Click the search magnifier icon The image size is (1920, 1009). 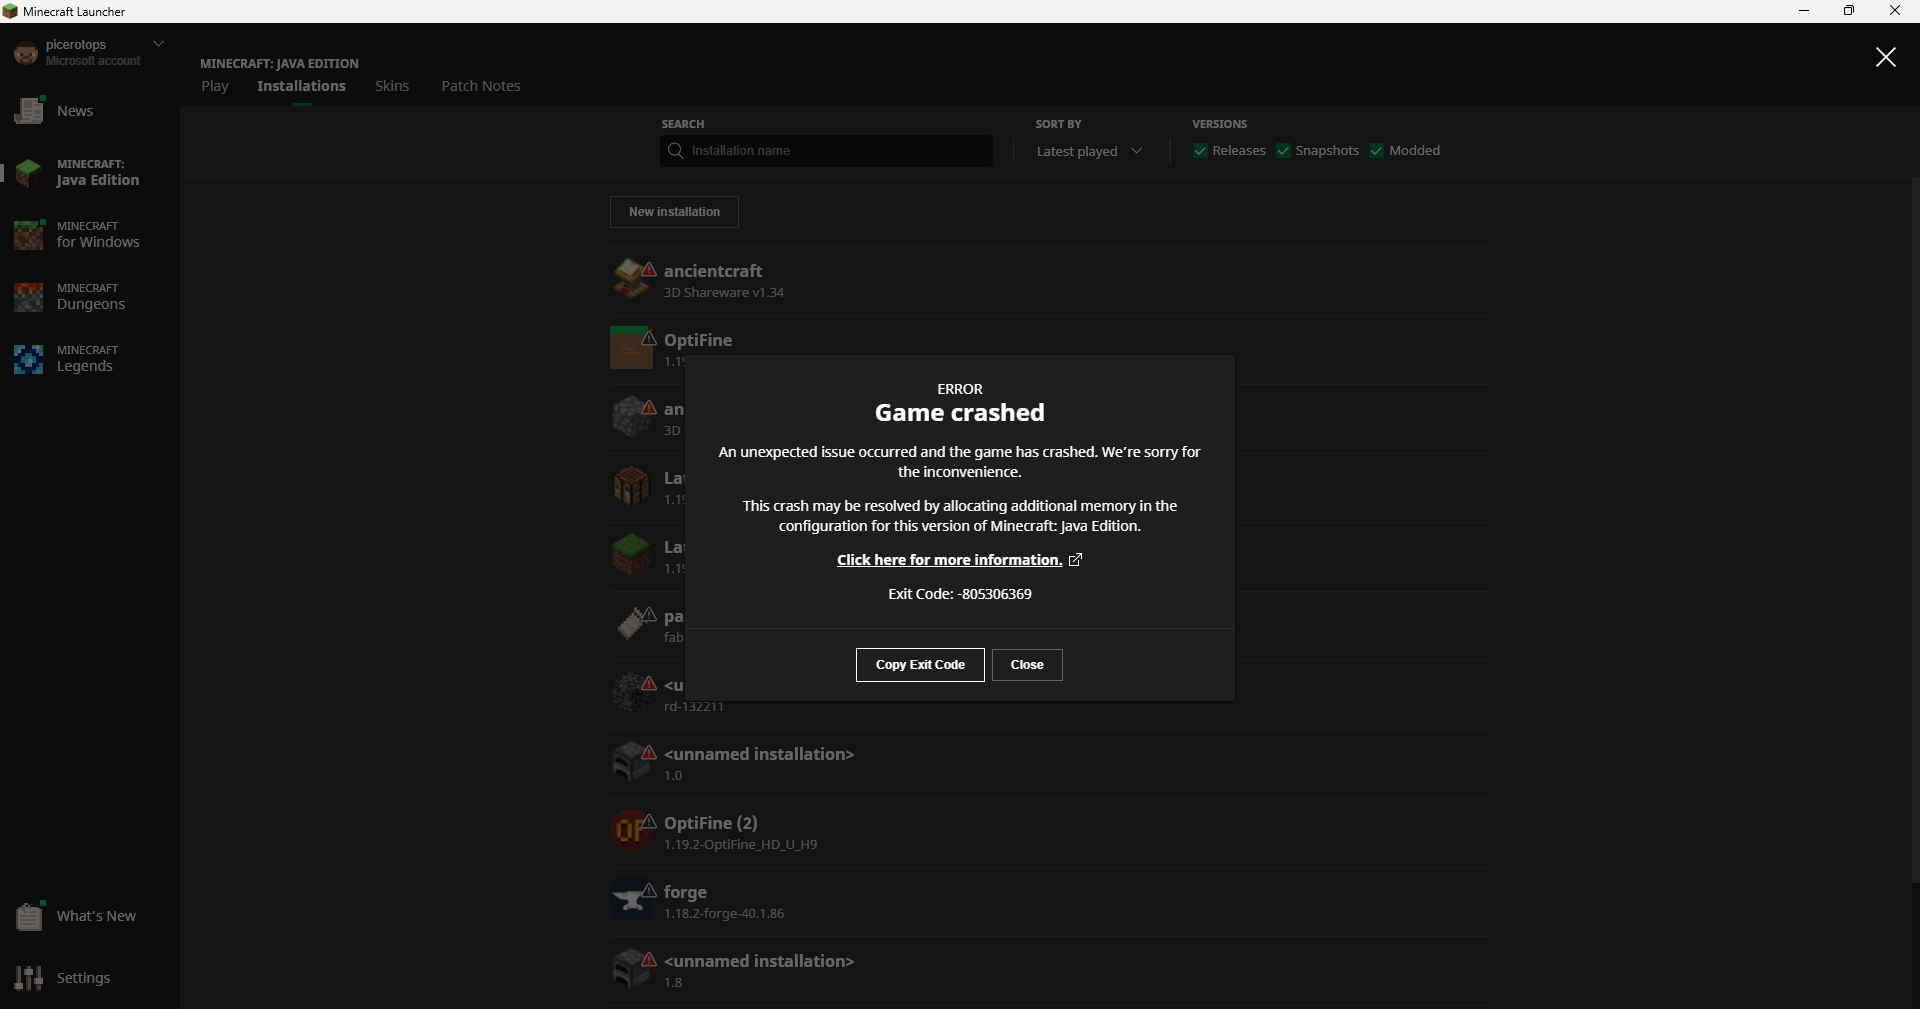(676, 151)
